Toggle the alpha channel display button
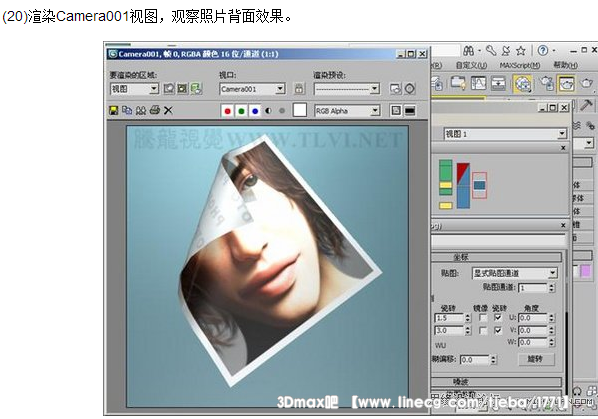The height and width of the screenshot is (419, 598). pos(268,111)
